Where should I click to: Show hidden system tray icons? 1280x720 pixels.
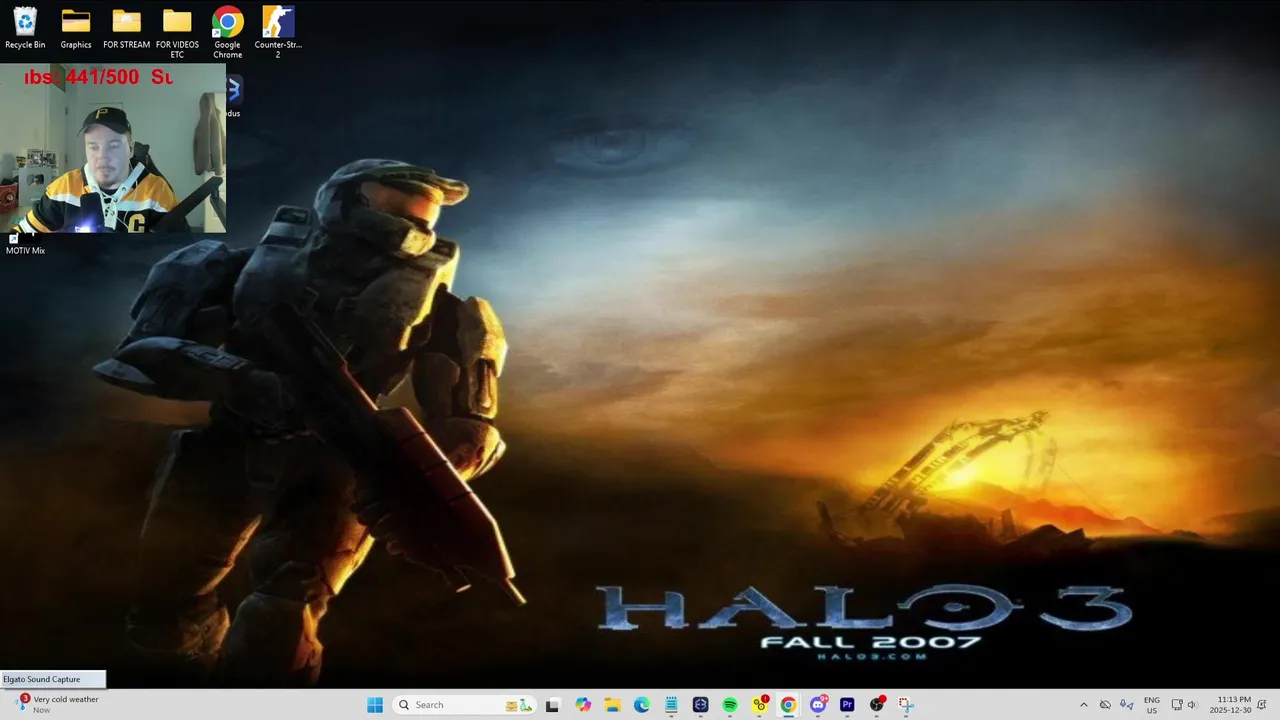(x=1083, y=705)
